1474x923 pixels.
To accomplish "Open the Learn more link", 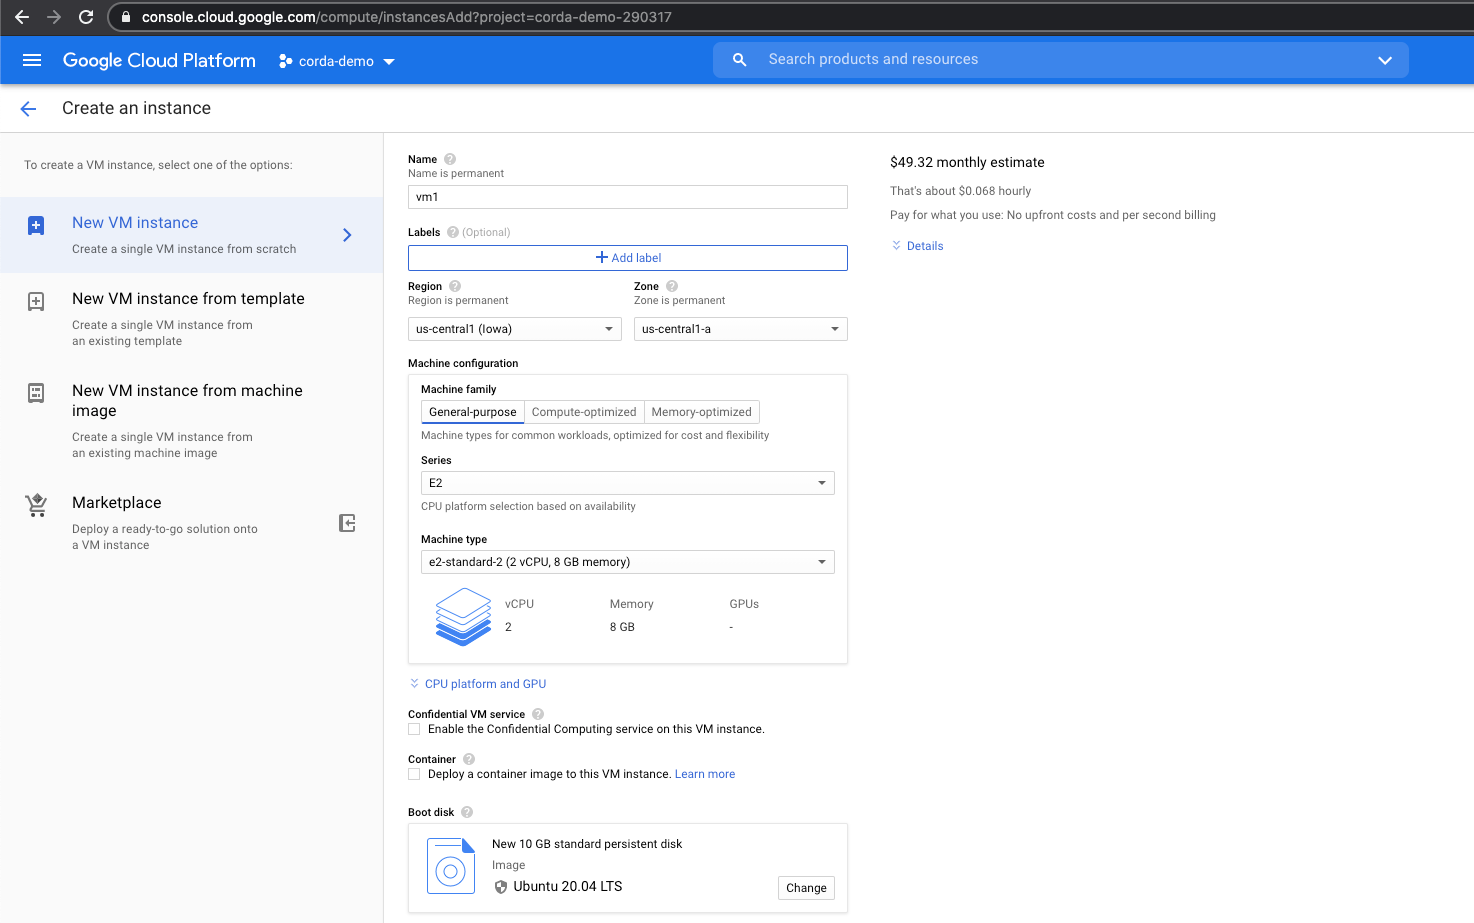I will pos(705,774).
